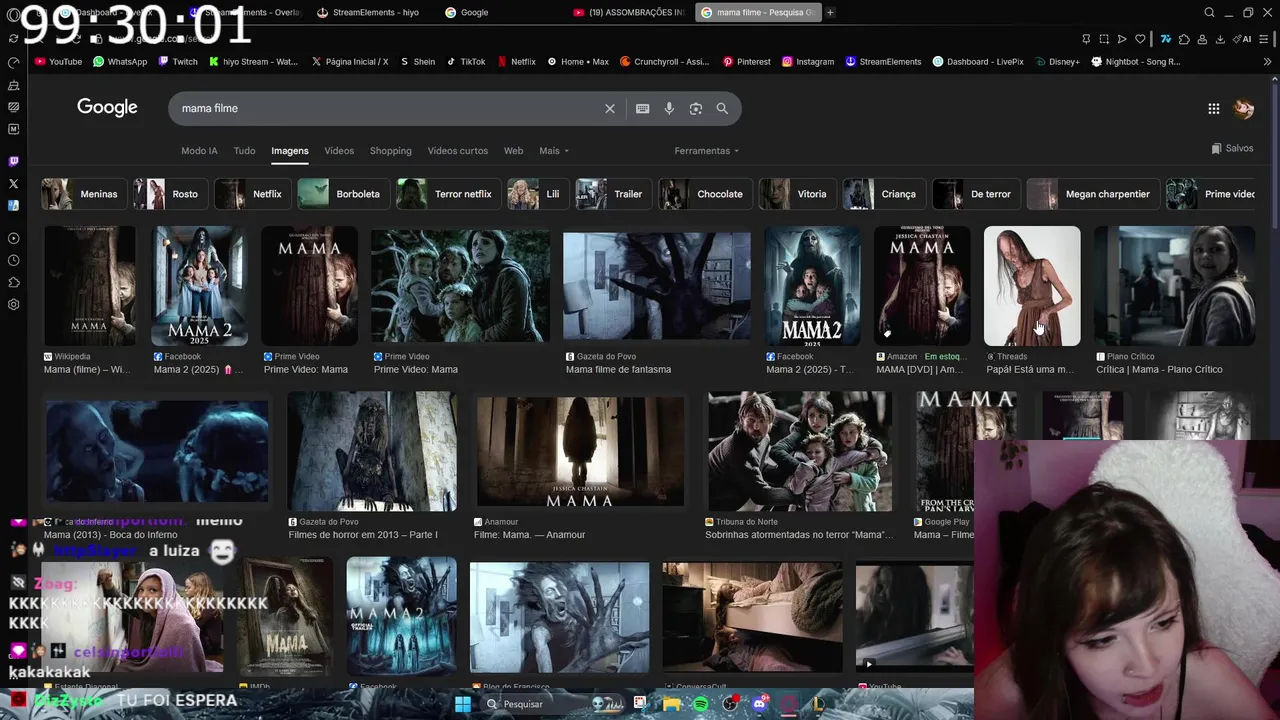Open WhatsApp bookmark
This screenshot has width=1280, height=720.
click(x=119, y=61)
